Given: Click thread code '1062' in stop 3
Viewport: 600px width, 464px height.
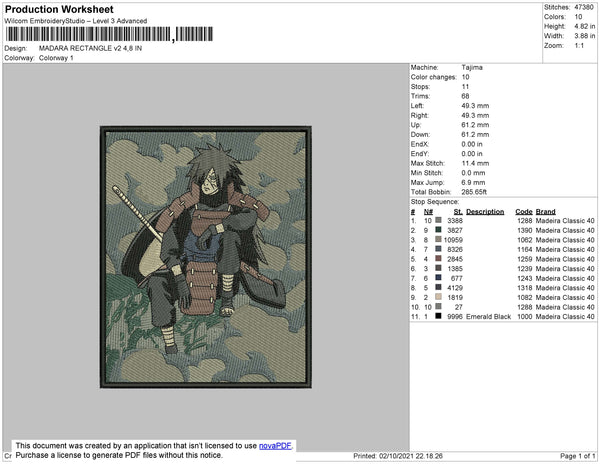Looking at the screenshot, I should tap(525, 240).
